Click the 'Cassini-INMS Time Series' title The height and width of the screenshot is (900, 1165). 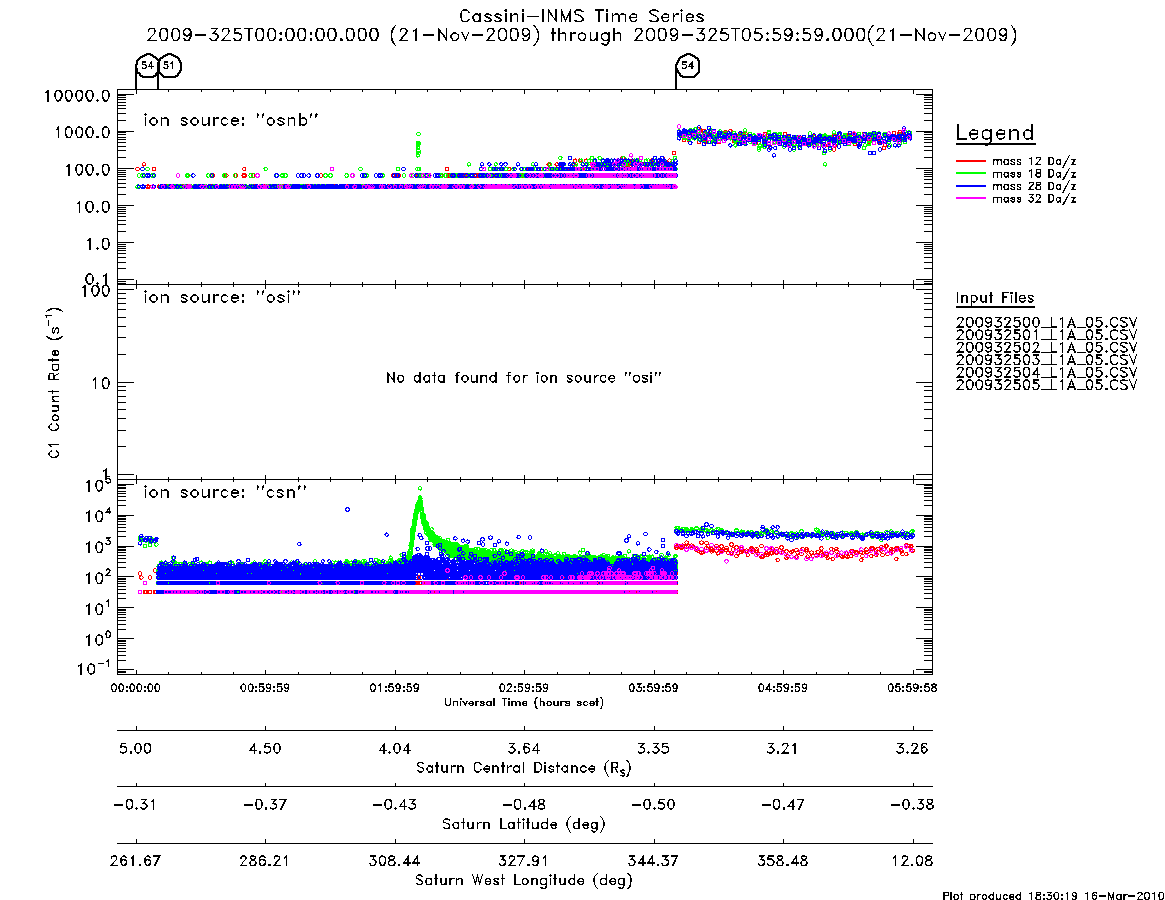click(582, 16)
